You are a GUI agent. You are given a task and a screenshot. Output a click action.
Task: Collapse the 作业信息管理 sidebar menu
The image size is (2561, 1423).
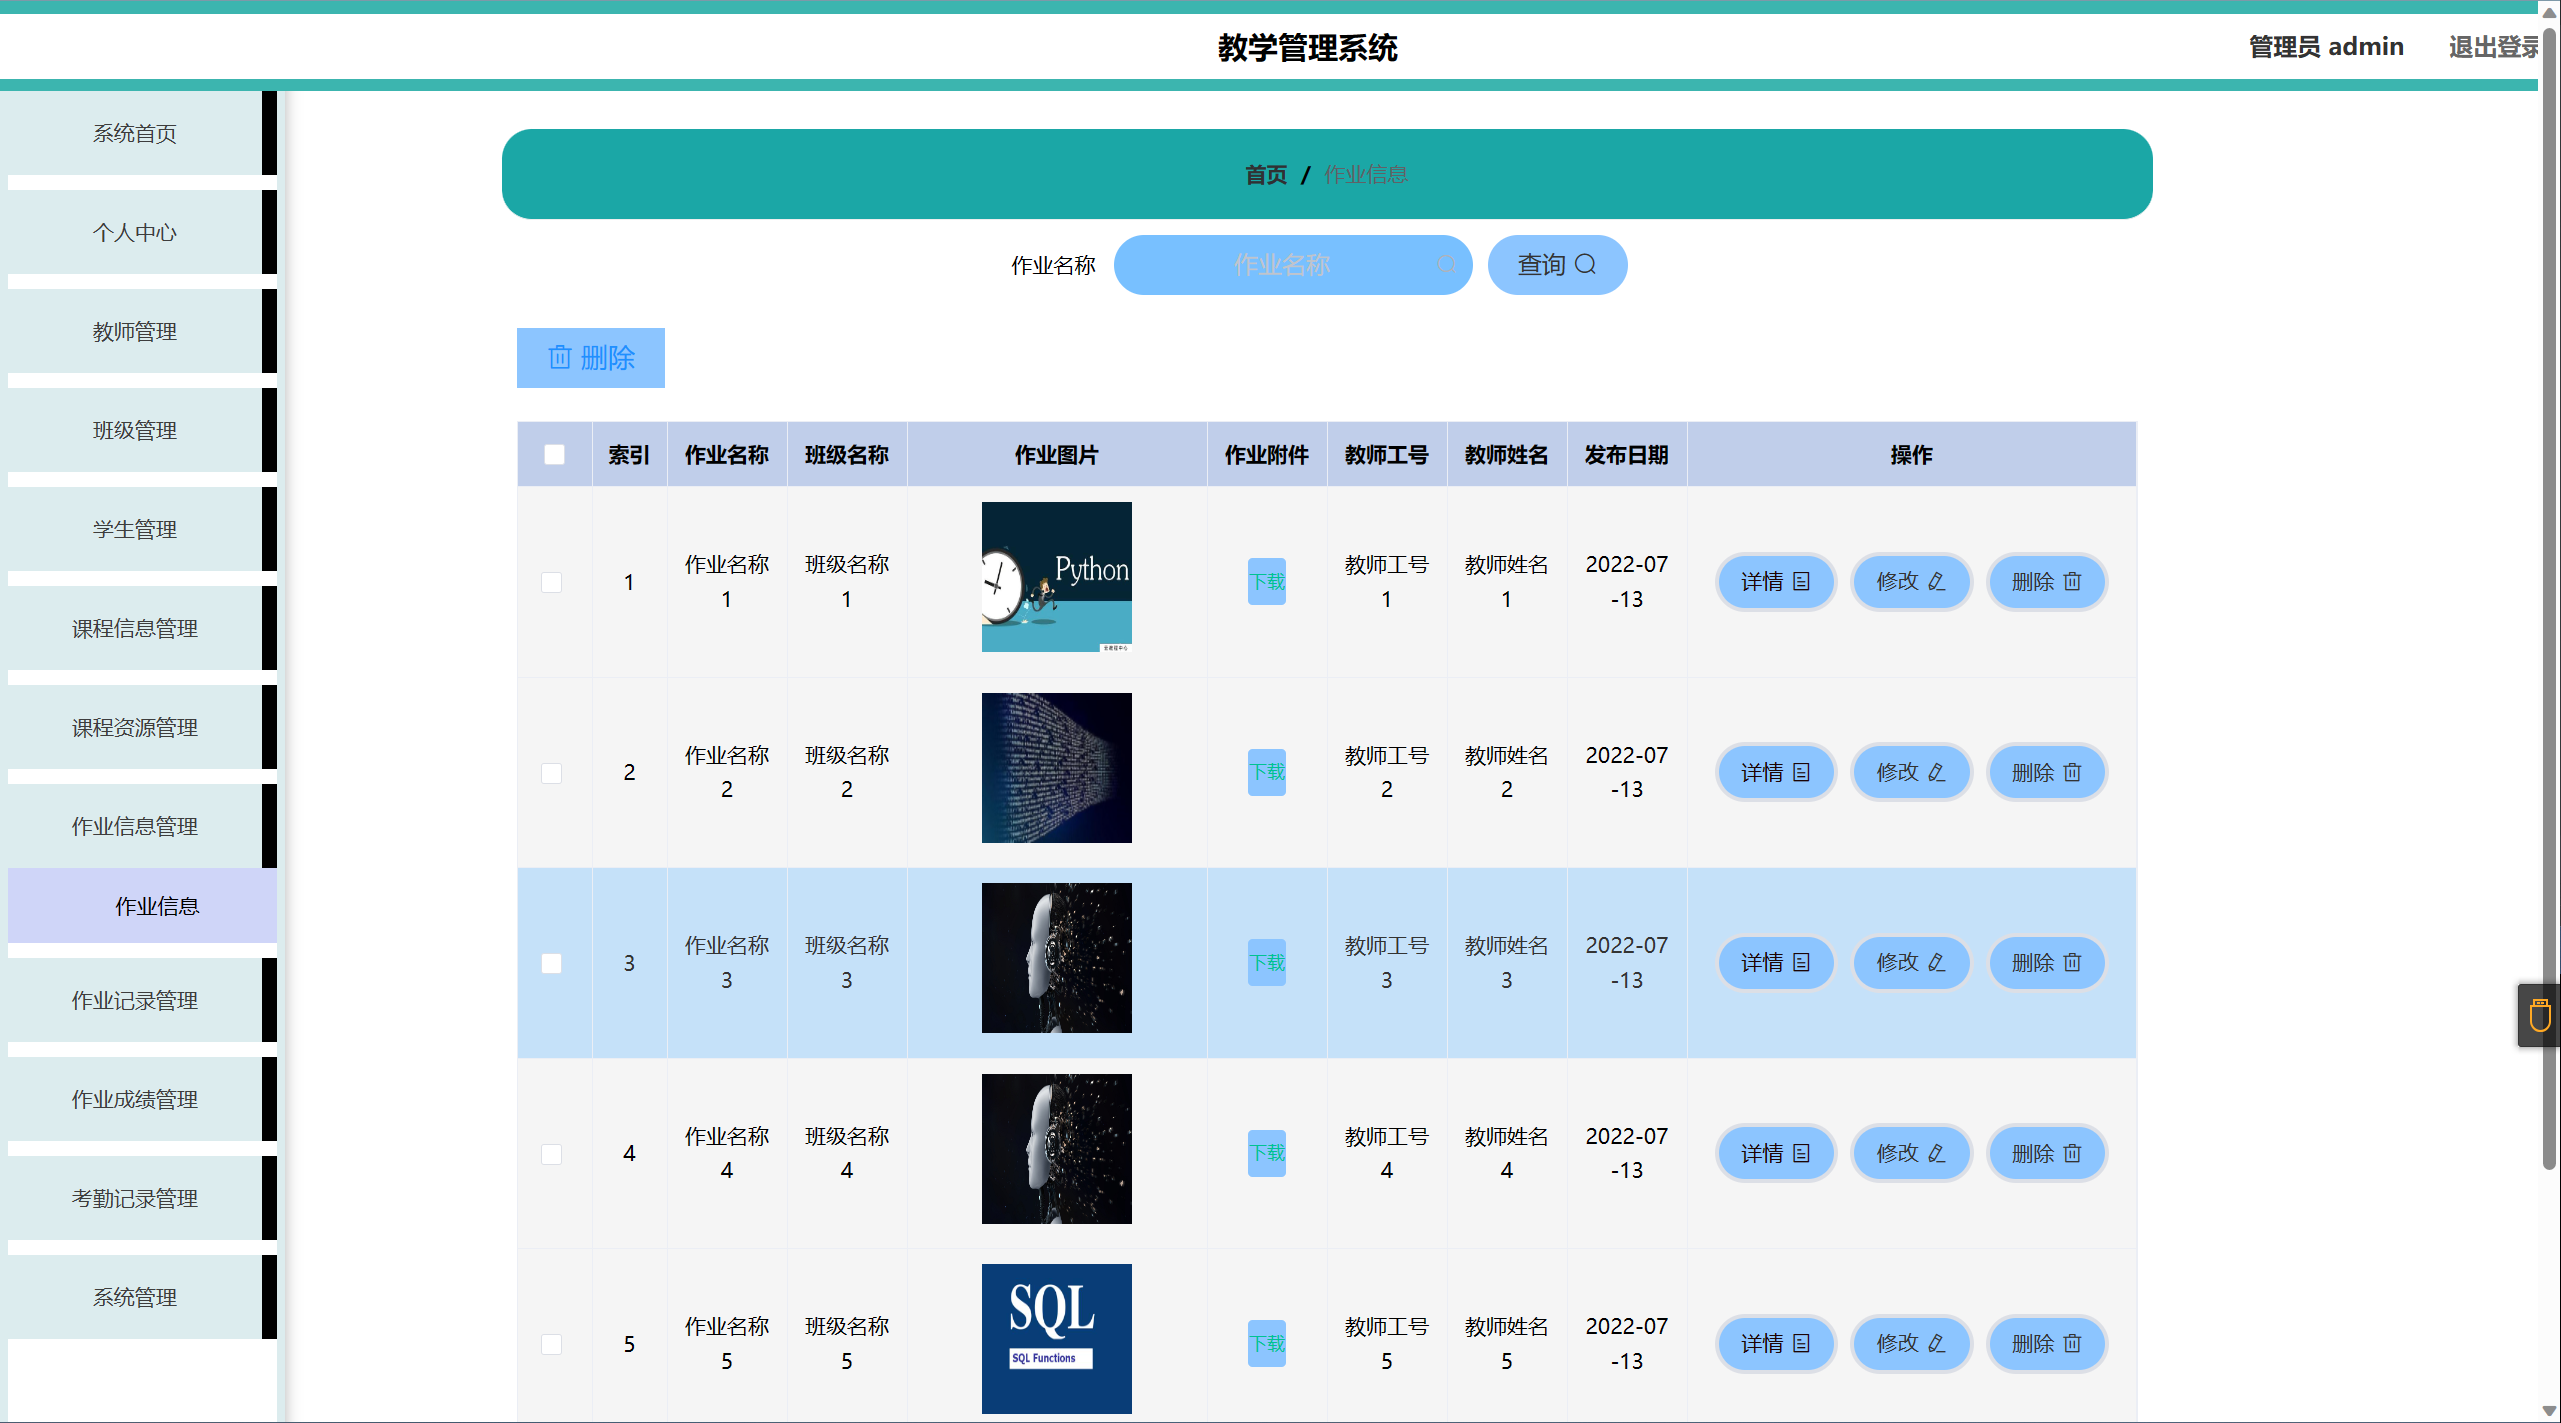pyautogui.click(x=135, y=826)
